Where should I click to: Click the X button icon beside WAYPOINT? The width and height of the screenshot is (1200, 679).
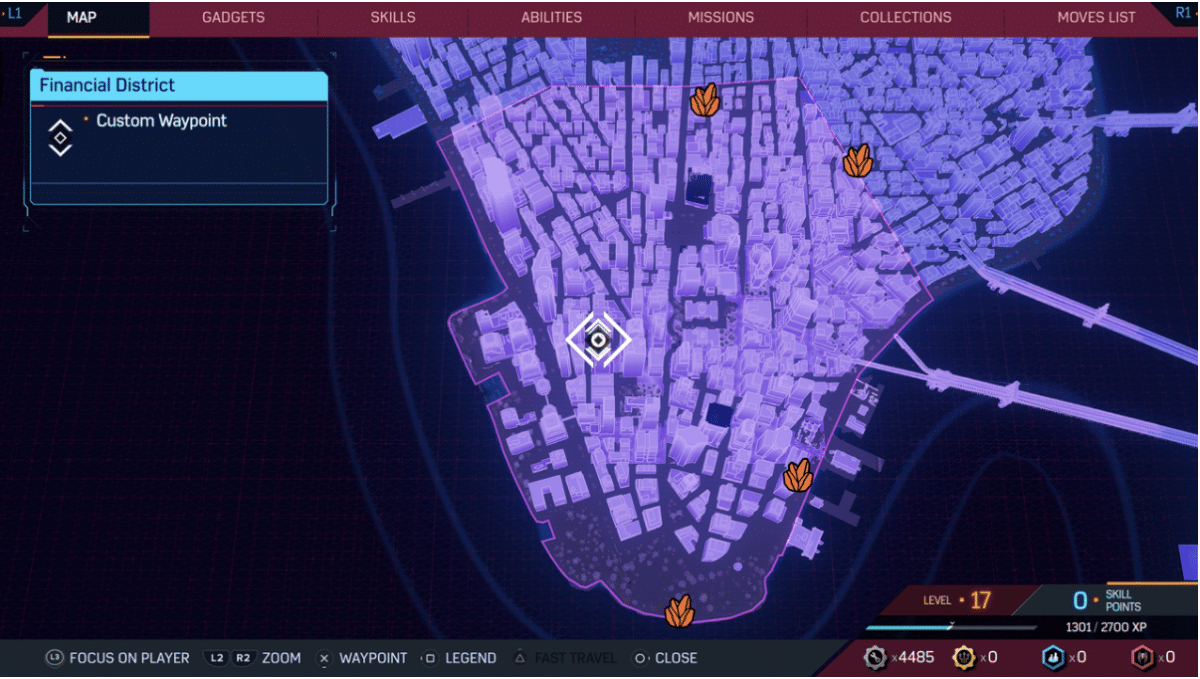[323, 658]
